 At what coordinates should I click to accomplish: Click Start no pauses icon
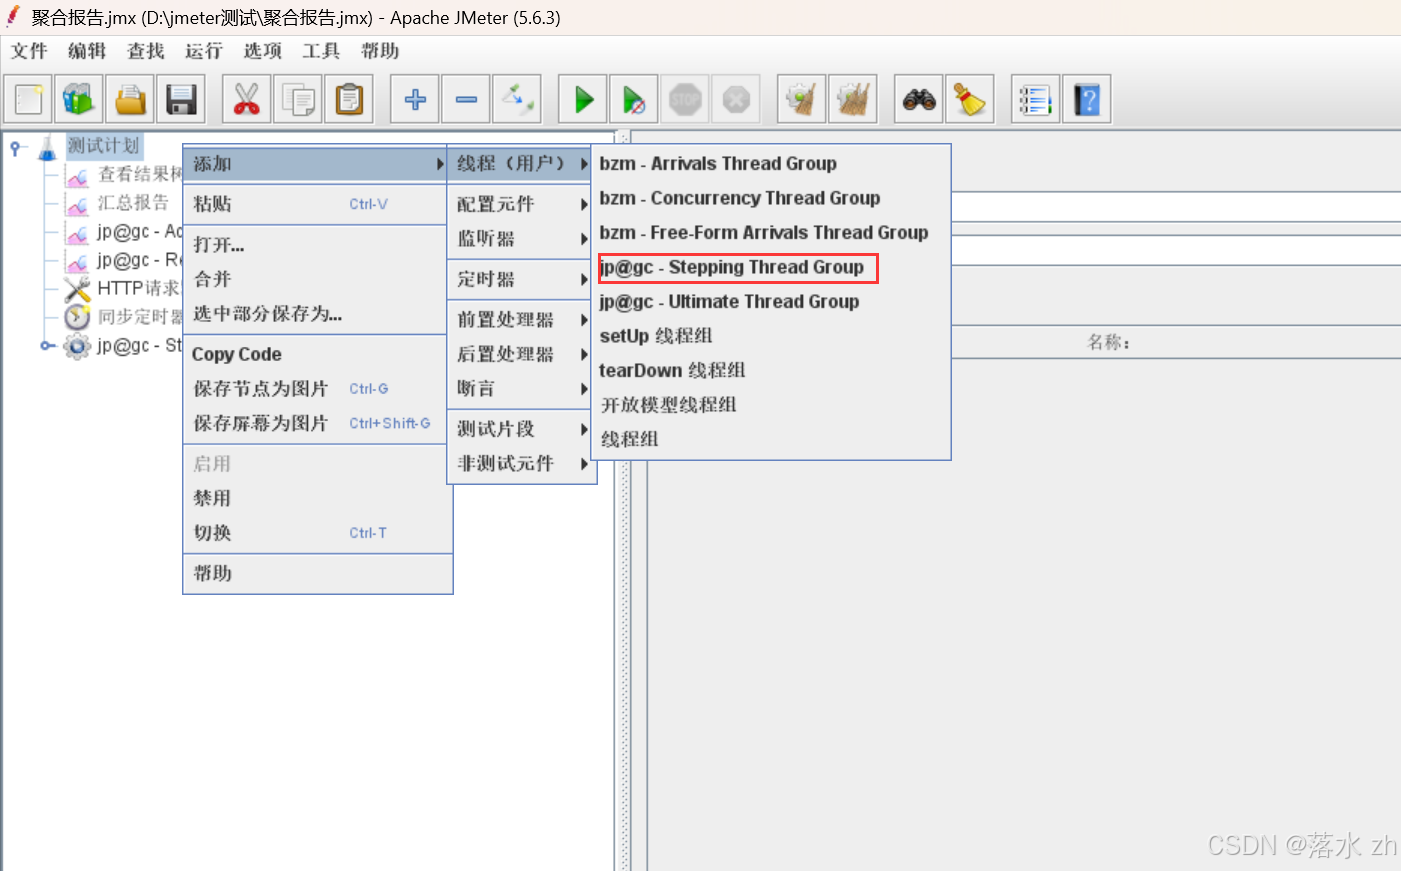point(634,99)
